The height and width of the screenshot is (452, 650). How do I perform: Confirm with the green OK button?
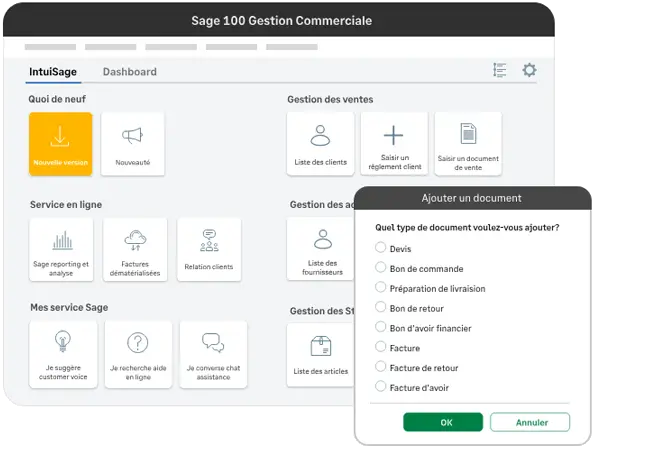443,422
